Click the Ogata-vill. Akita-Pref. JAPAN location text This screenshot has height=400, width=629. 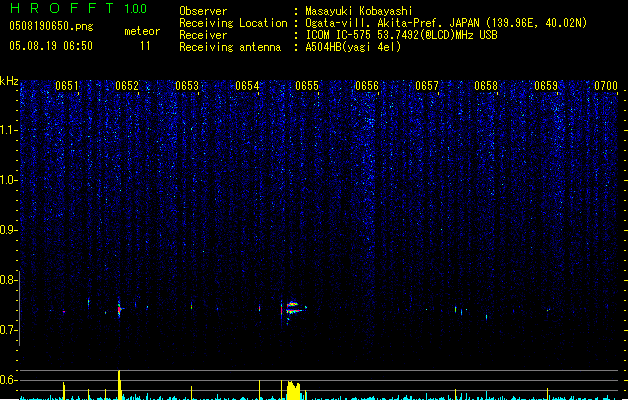[446, 23]
